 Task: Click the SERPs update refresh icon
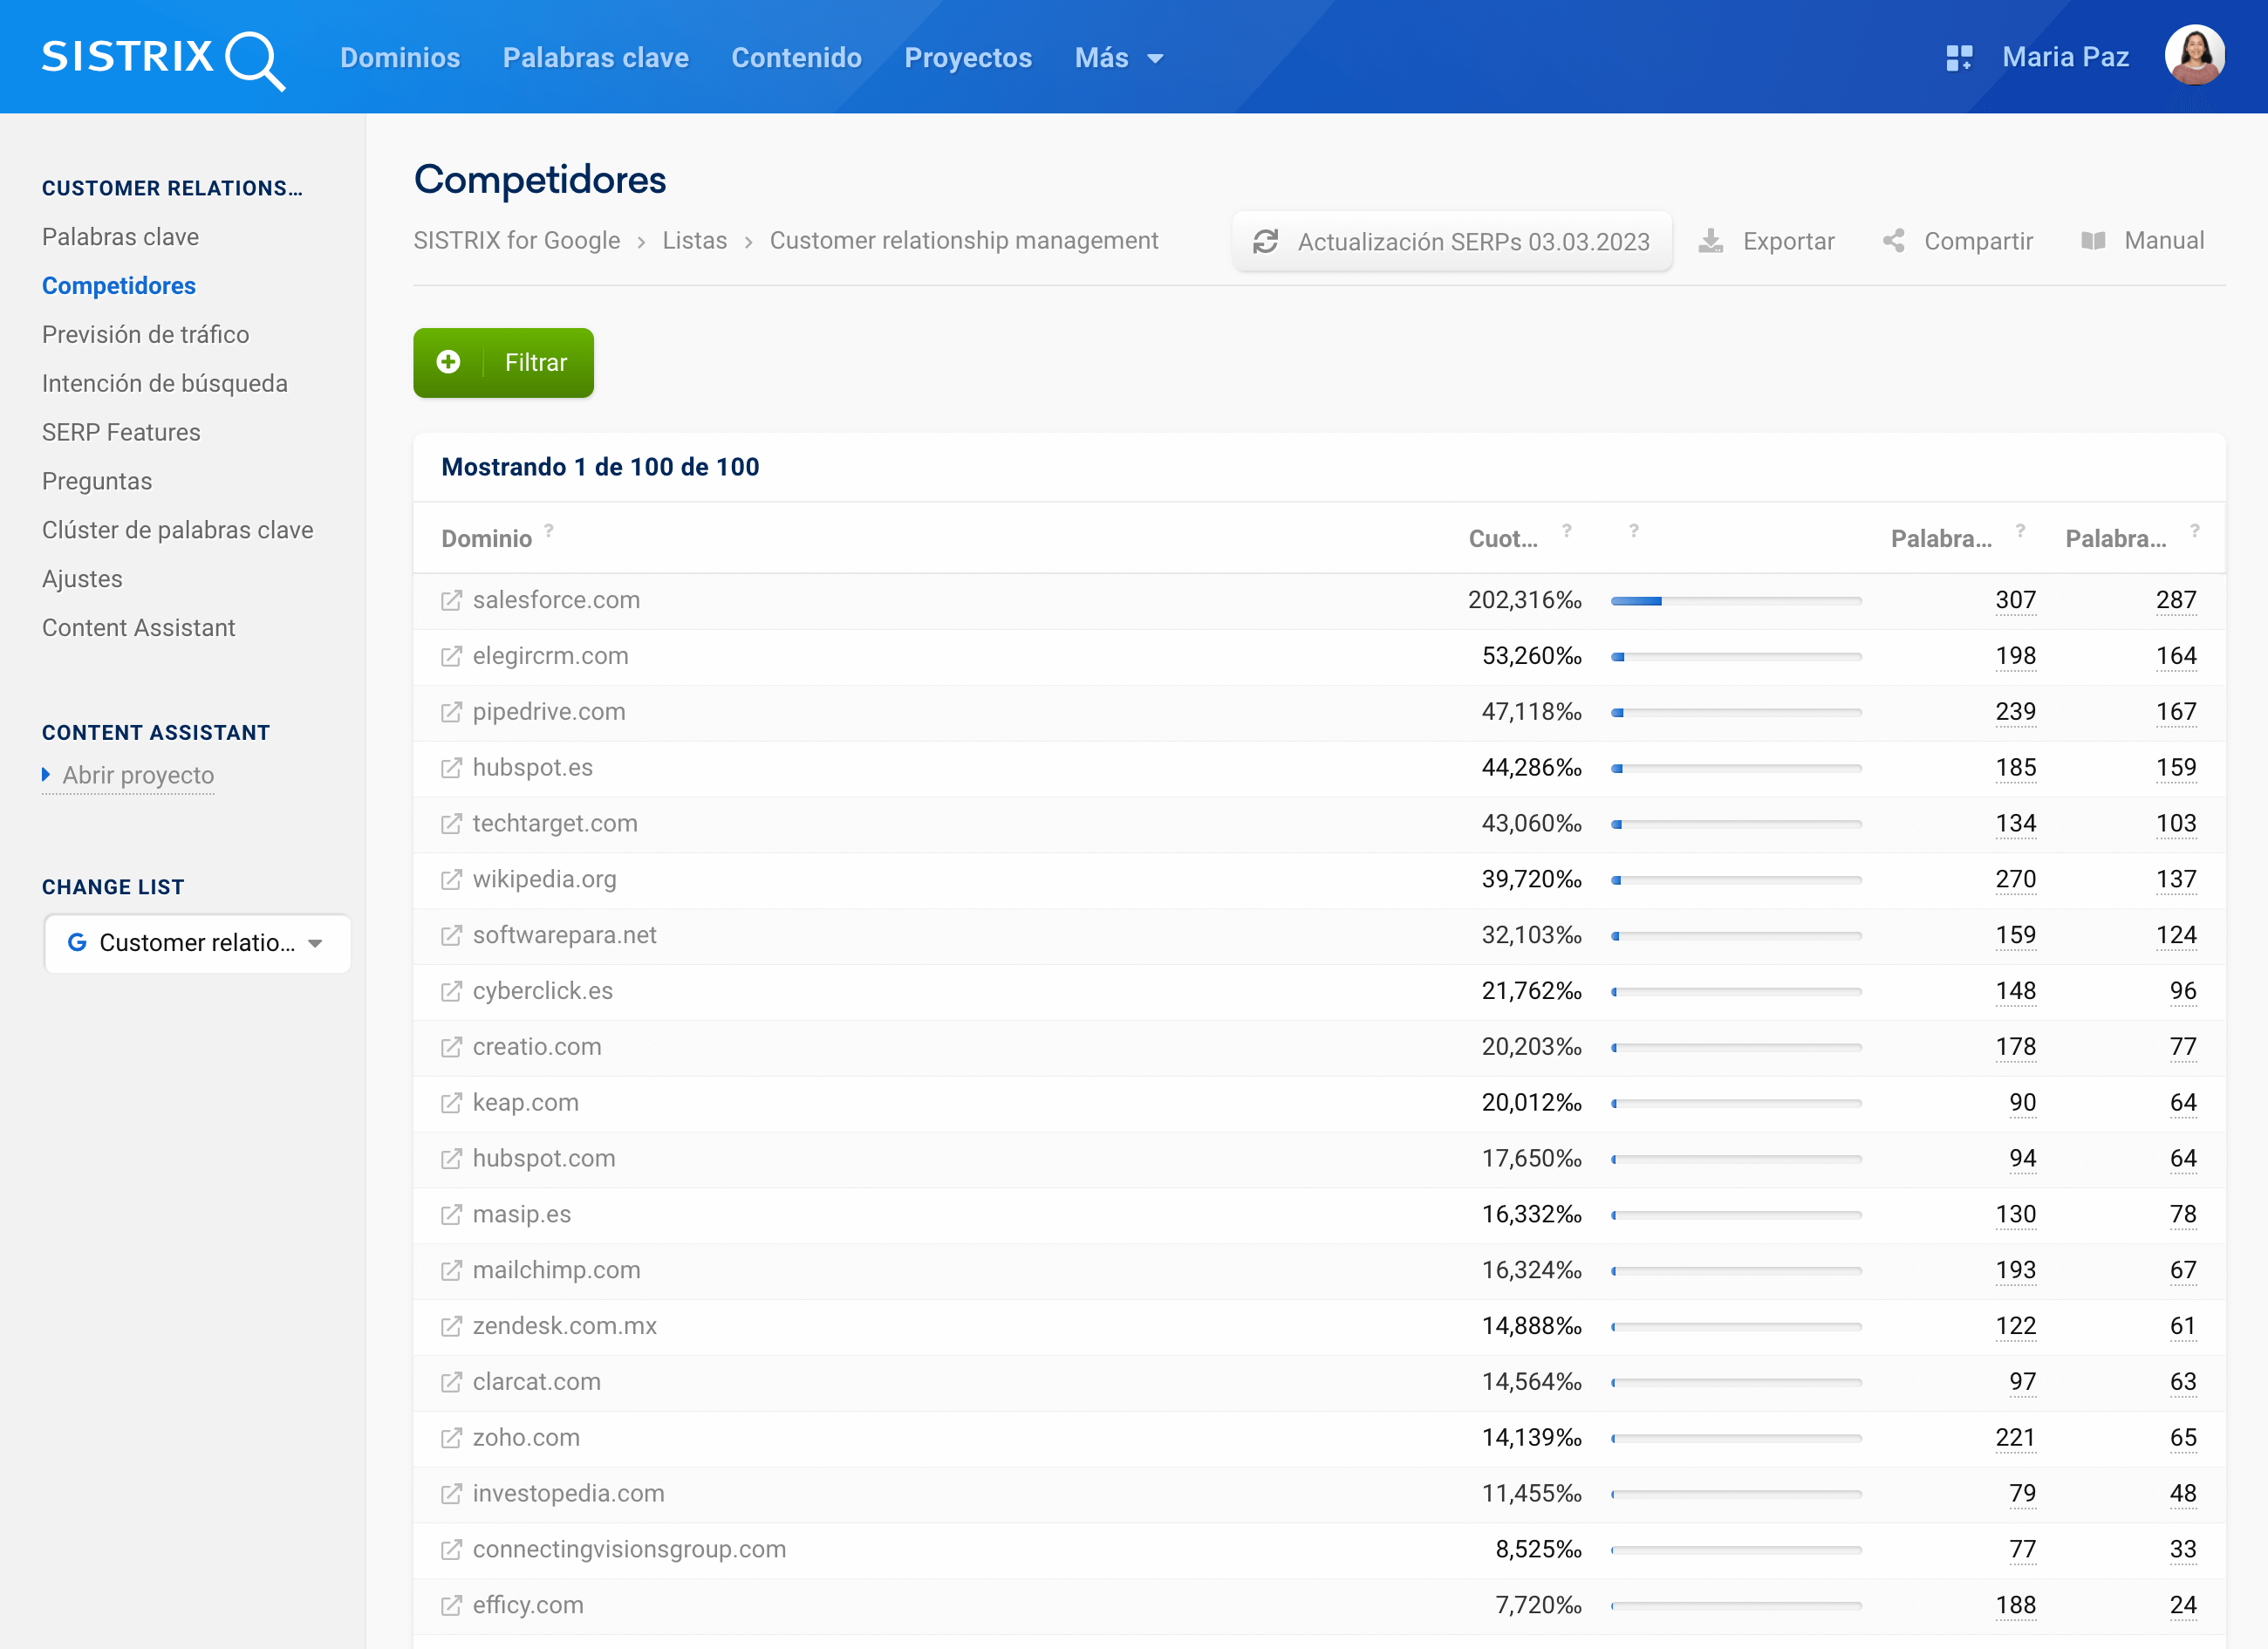point(1265,241)
